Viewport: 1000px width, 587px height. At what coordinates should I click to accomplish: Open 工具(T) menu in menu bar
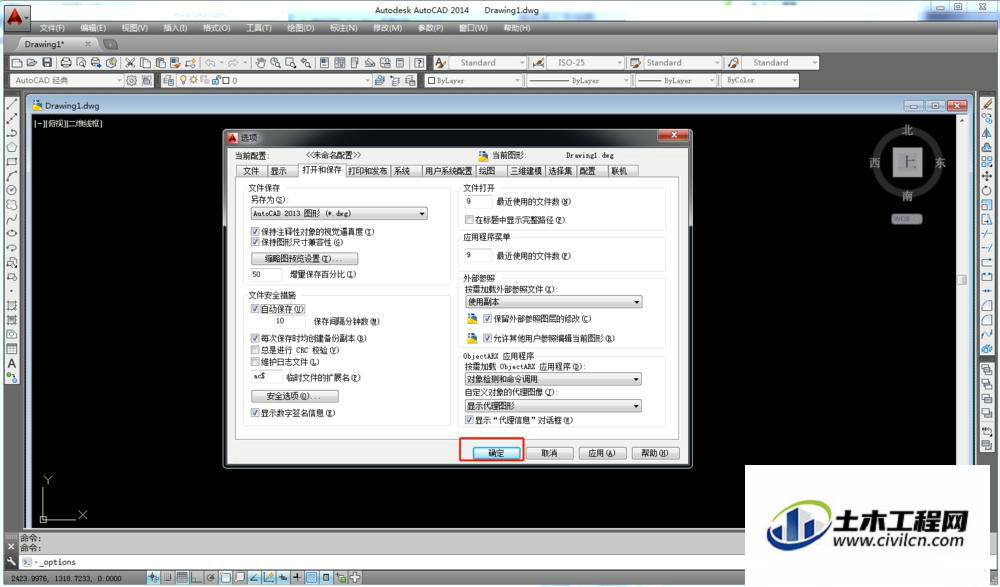click(259, 28)
